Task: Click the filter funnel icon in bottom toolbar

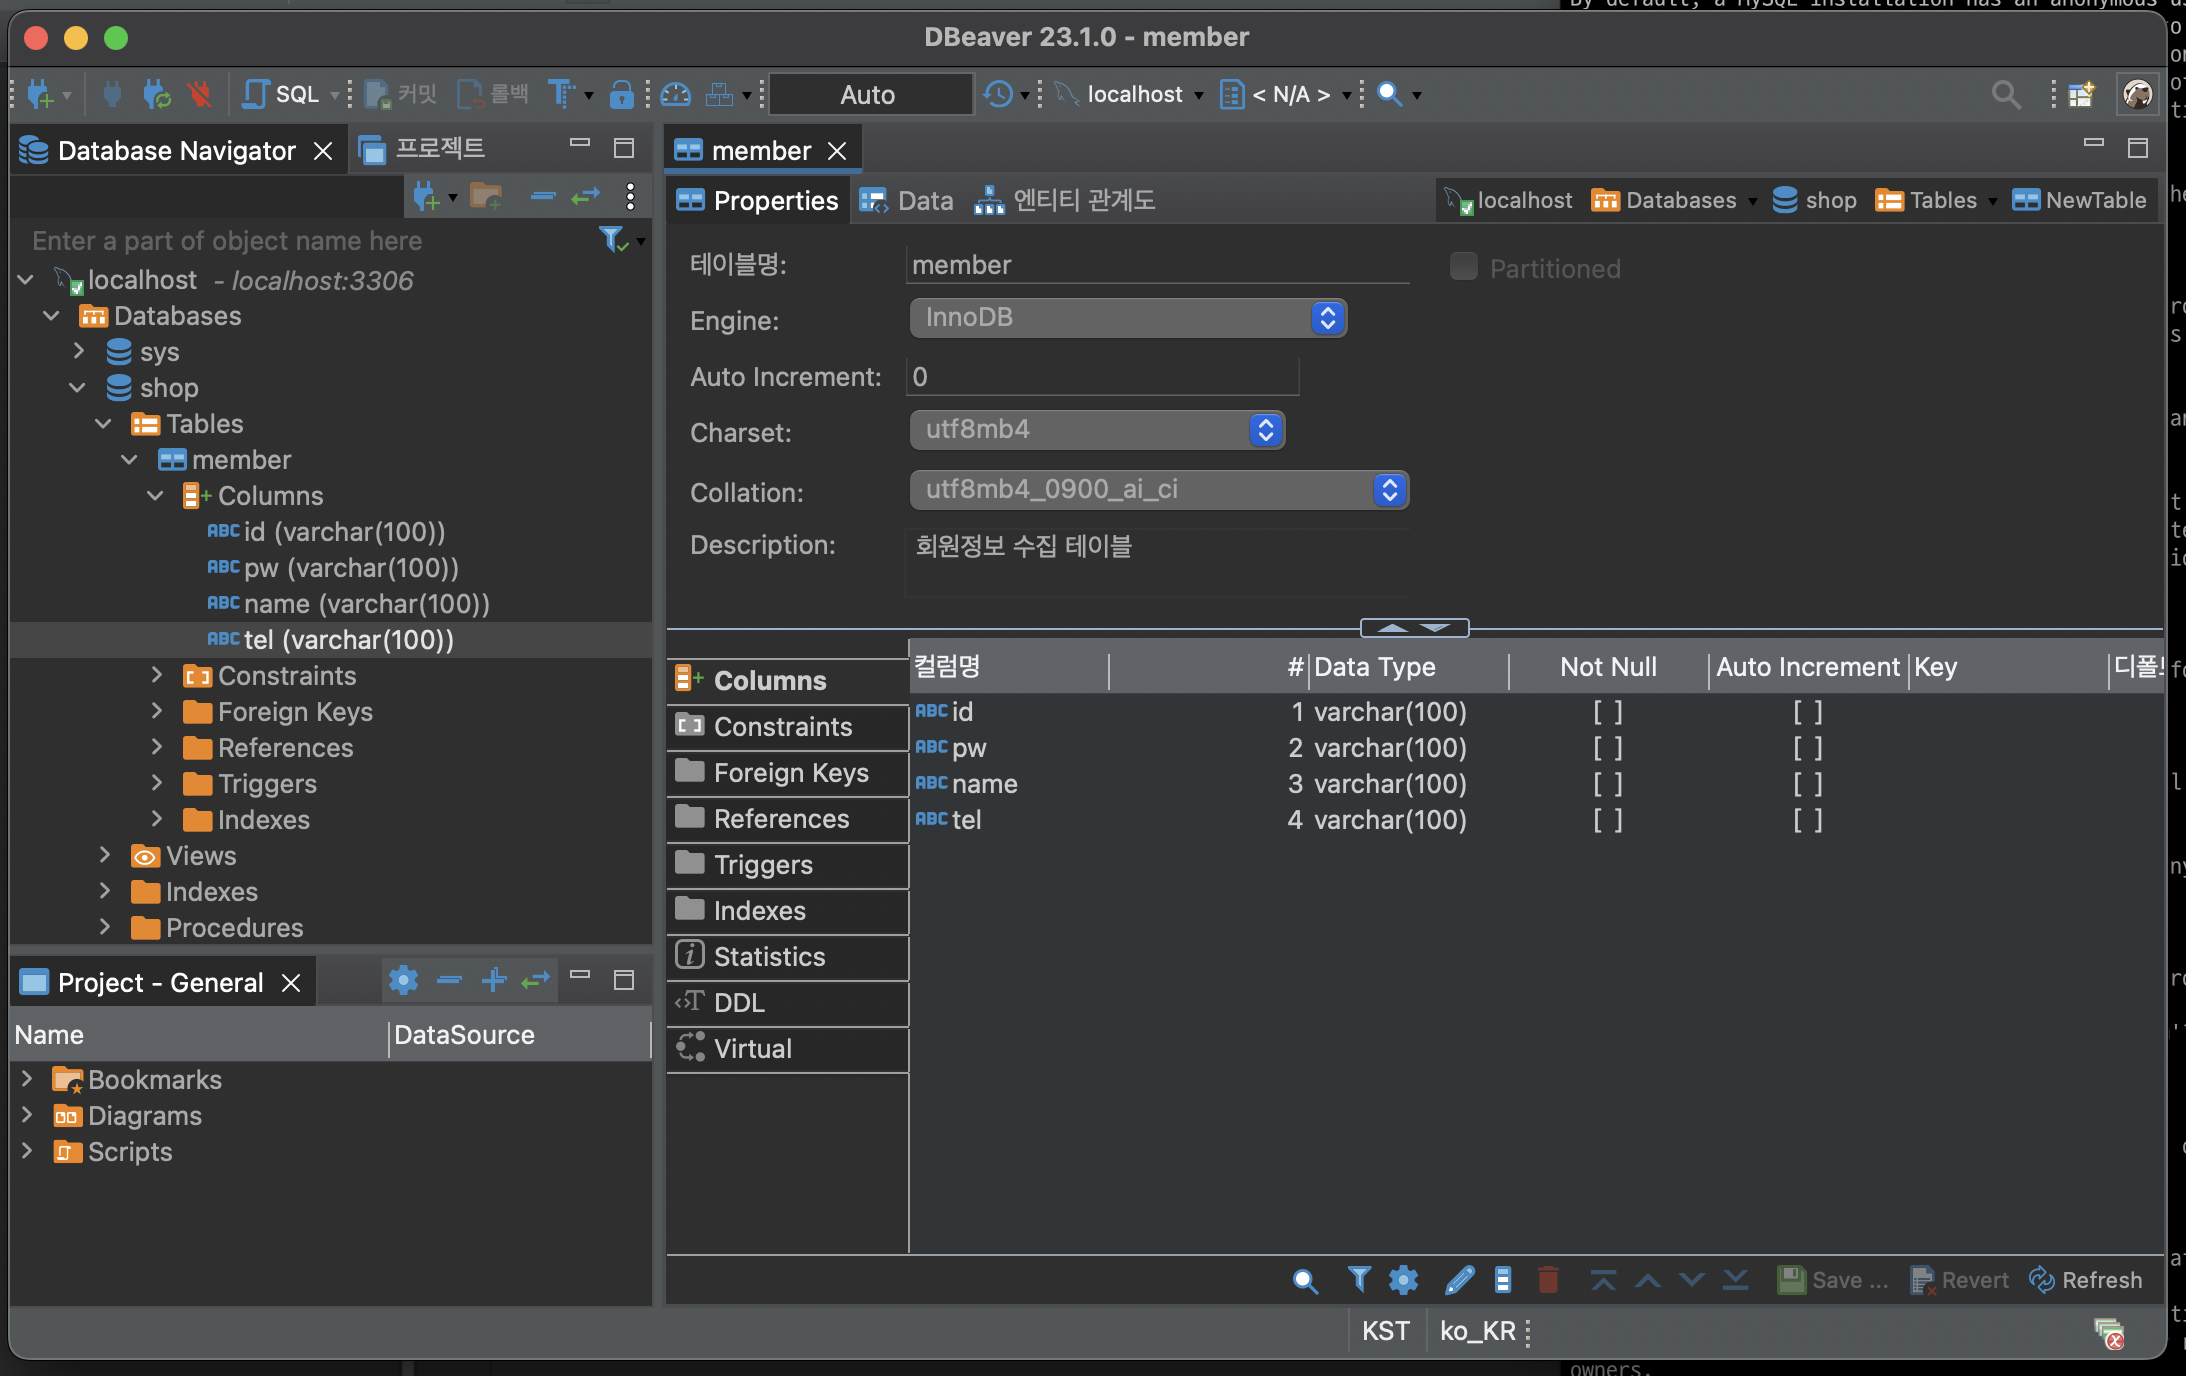Action: [x=1358, y=1279]
